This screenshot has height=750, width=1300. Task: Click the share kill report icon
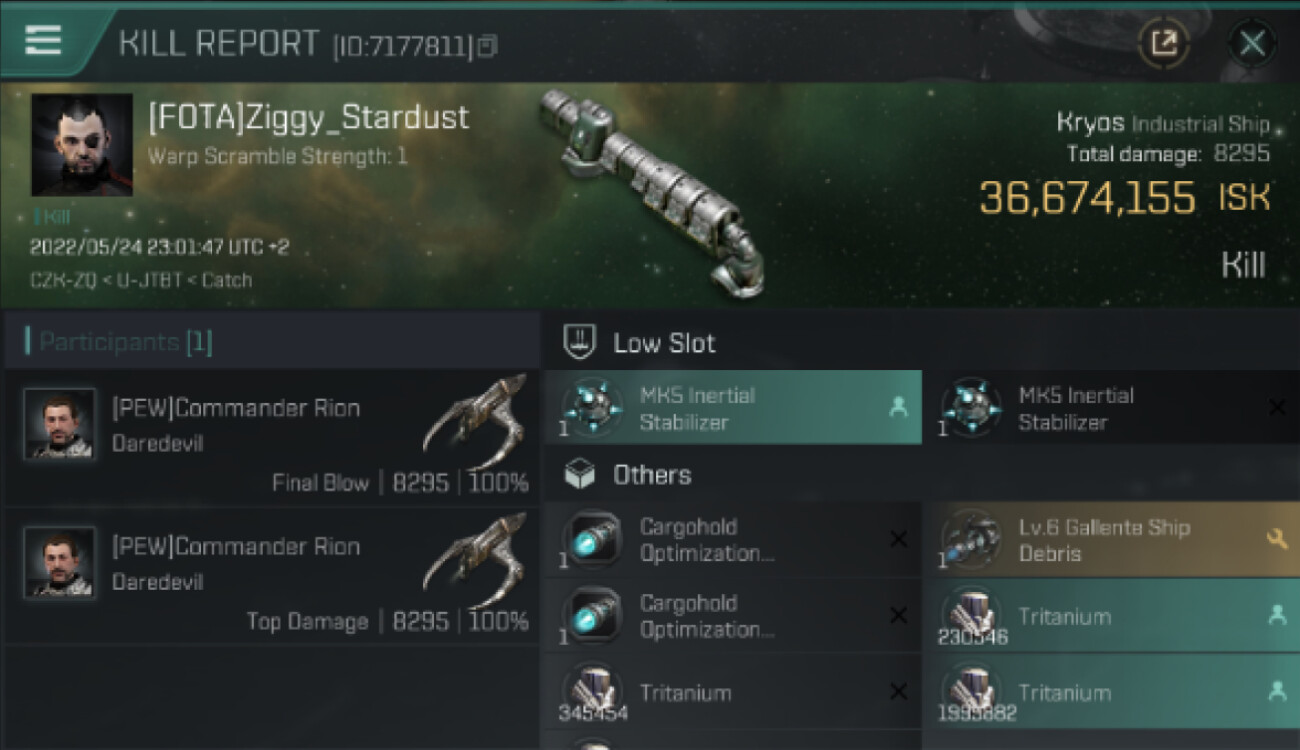[x=1165, y=43]
